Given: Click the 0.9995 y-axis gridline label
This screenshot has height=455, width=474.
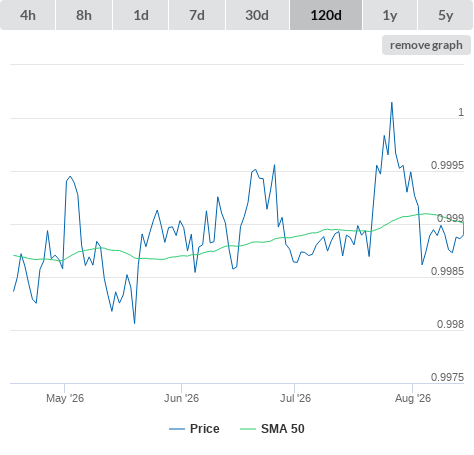Looking at the screenshot, I should point(447,165).
